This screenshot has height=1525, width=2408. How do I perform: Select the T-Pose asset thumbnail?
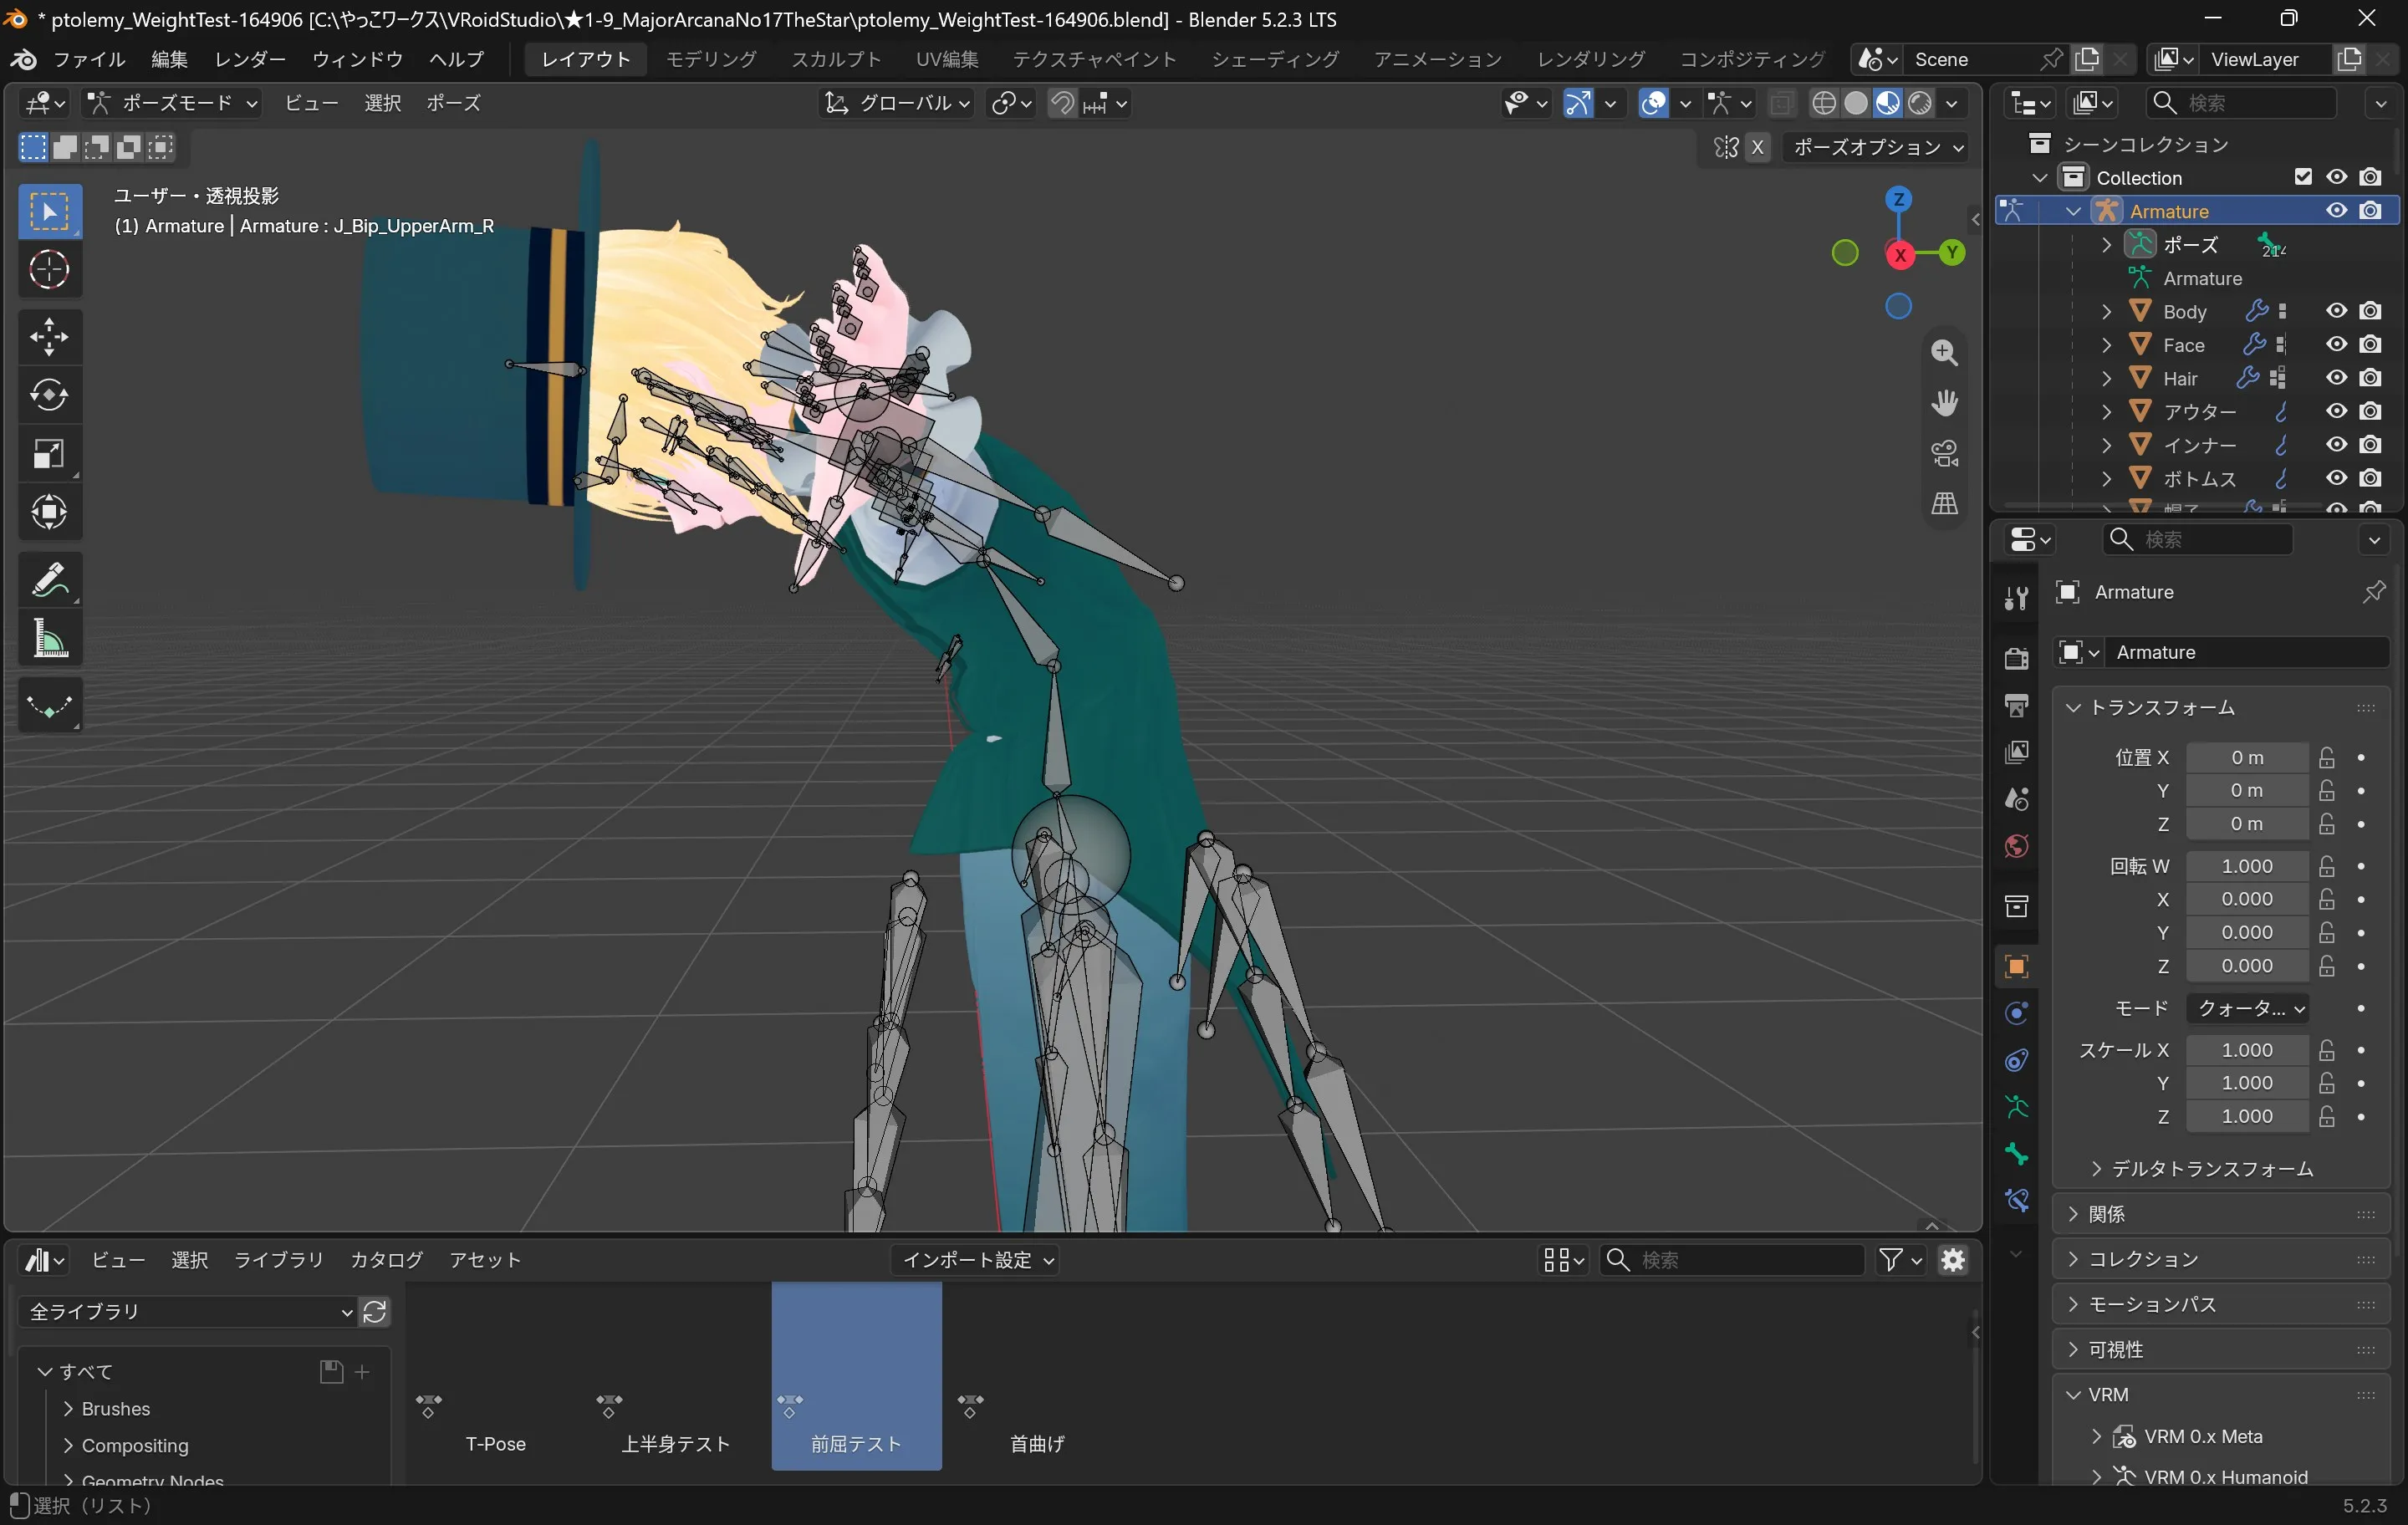coord(496,1376)
